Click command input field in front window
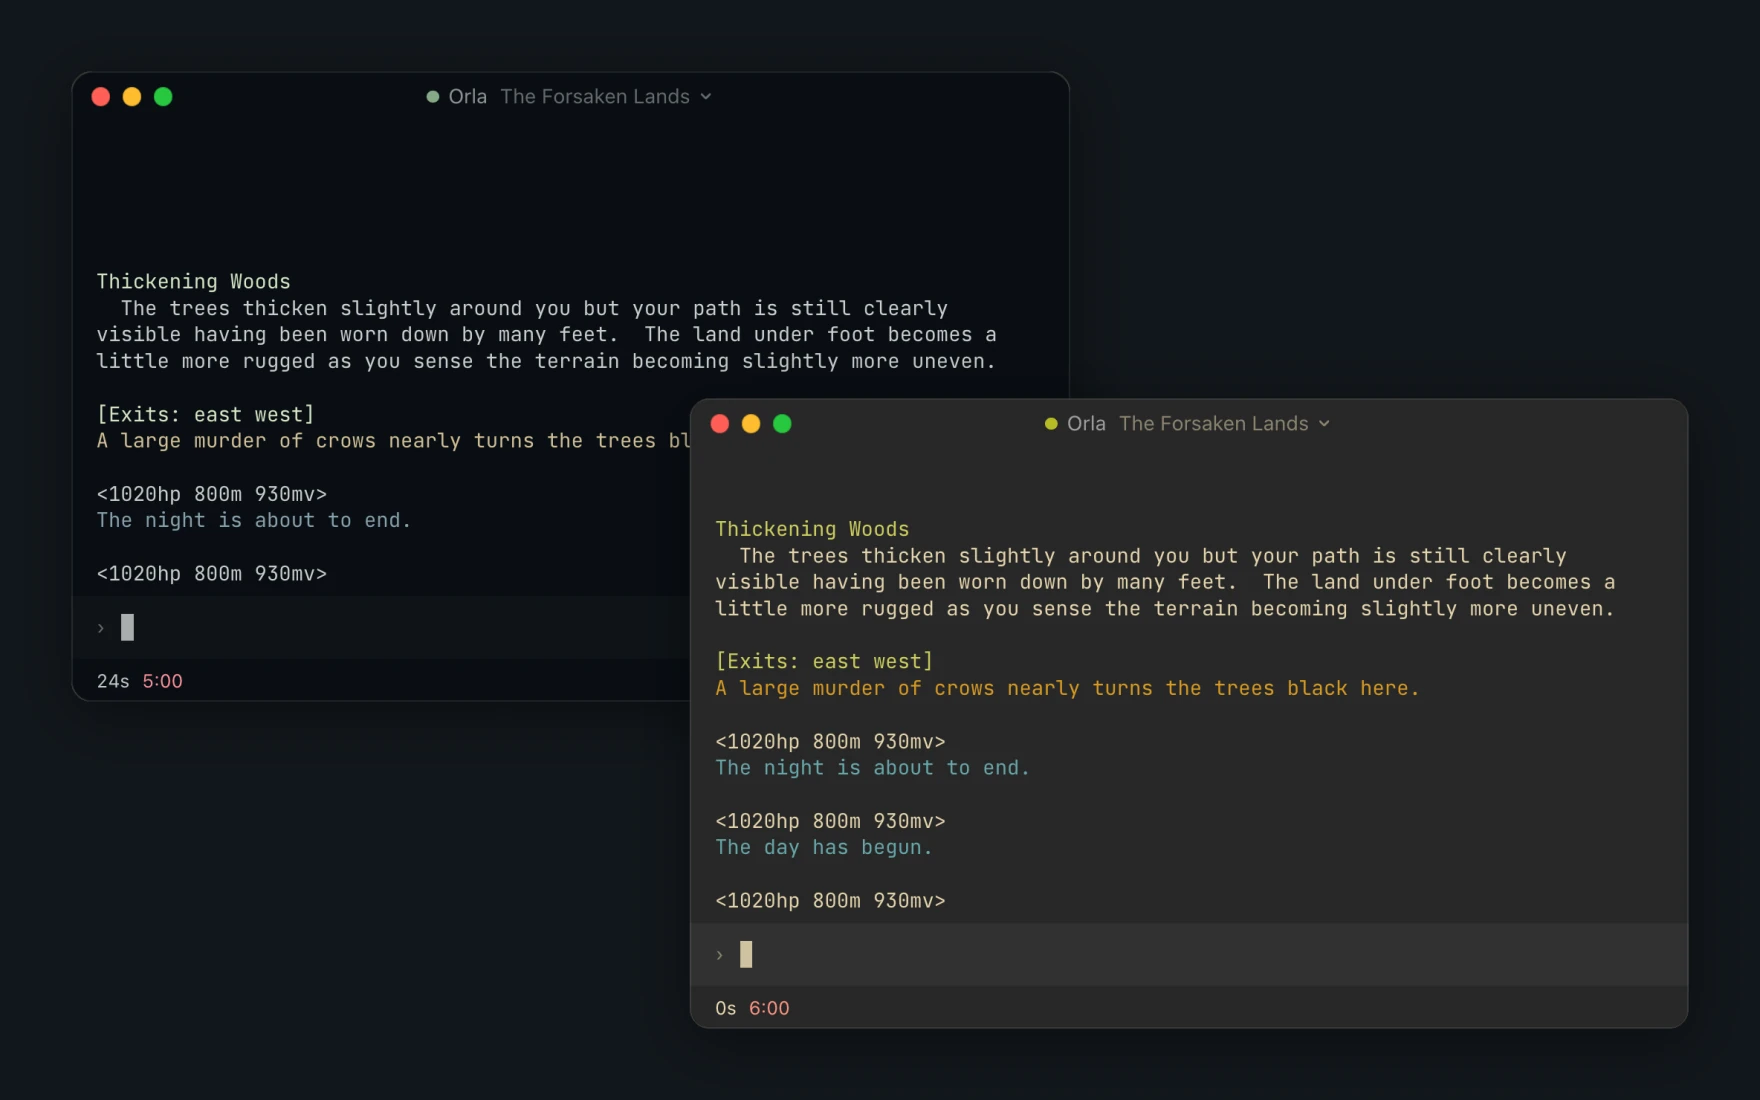 [1189, 955]
